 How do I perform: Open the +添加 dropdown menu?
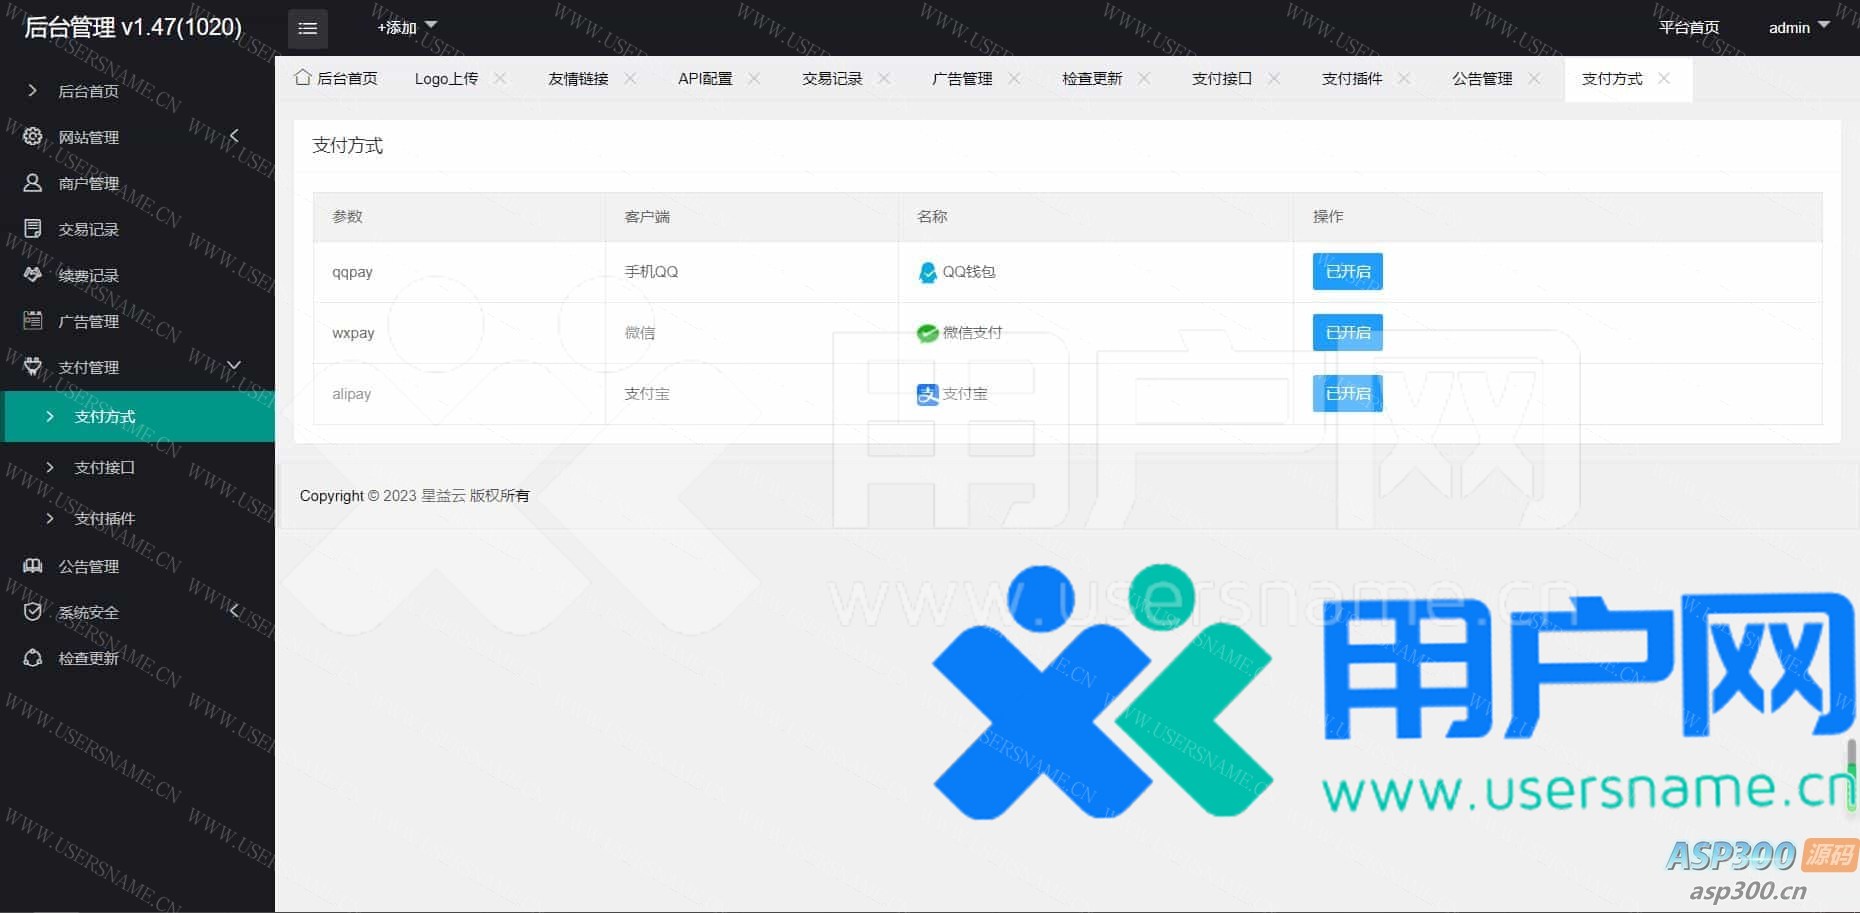[406, 27]
